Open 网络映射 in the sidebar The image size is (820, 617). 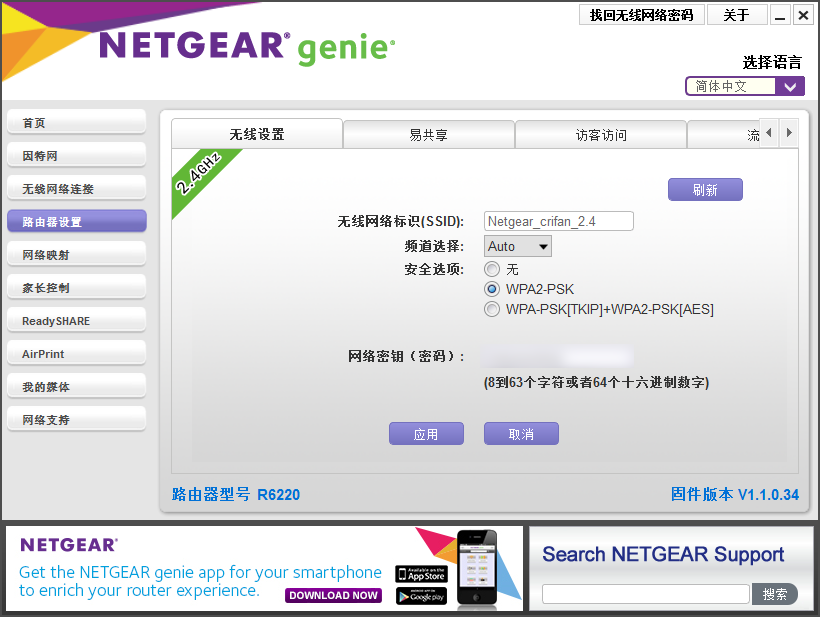76,254
